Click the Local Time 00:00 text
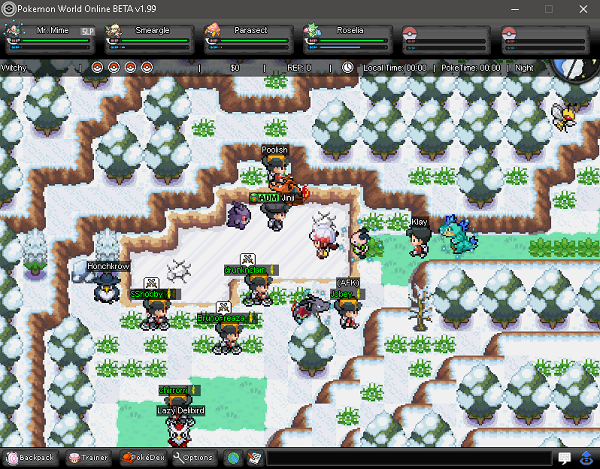Image resolution: width=600 pixels, height=469 pixels. [x=395, y=68]
